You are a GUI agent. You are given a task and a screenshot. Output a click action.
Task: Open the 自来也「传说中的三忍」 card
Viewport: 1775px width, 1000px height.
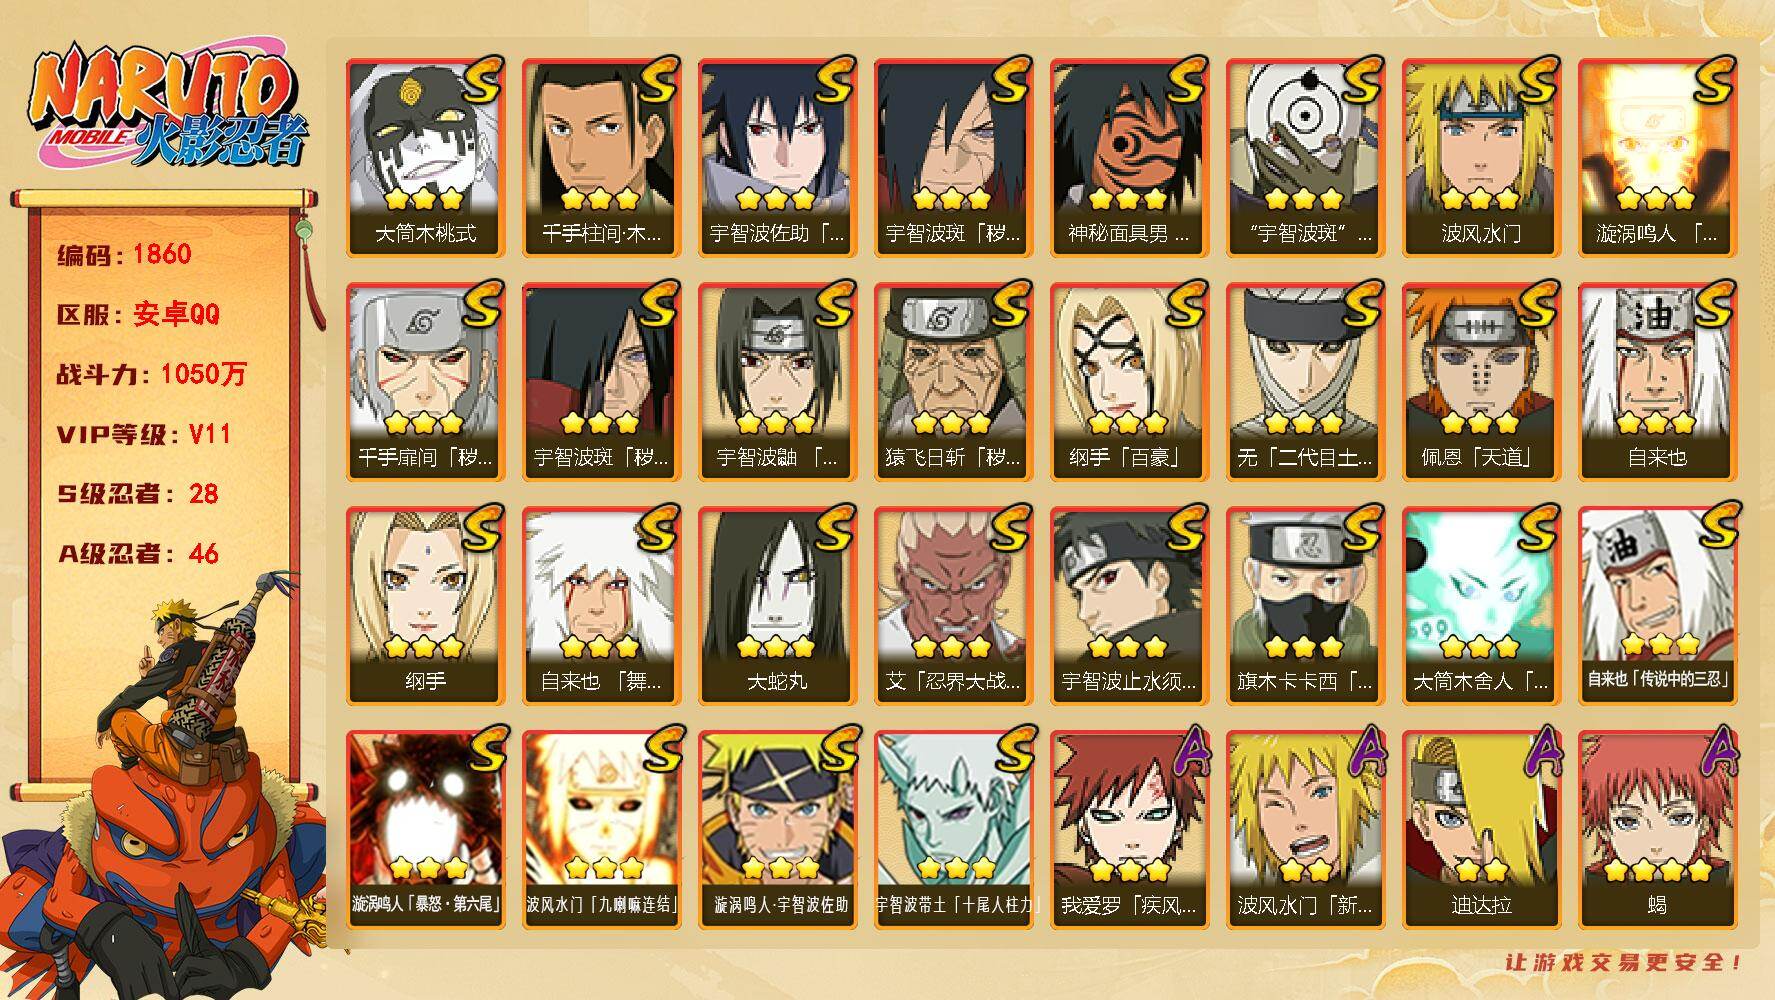[1657, 606]
